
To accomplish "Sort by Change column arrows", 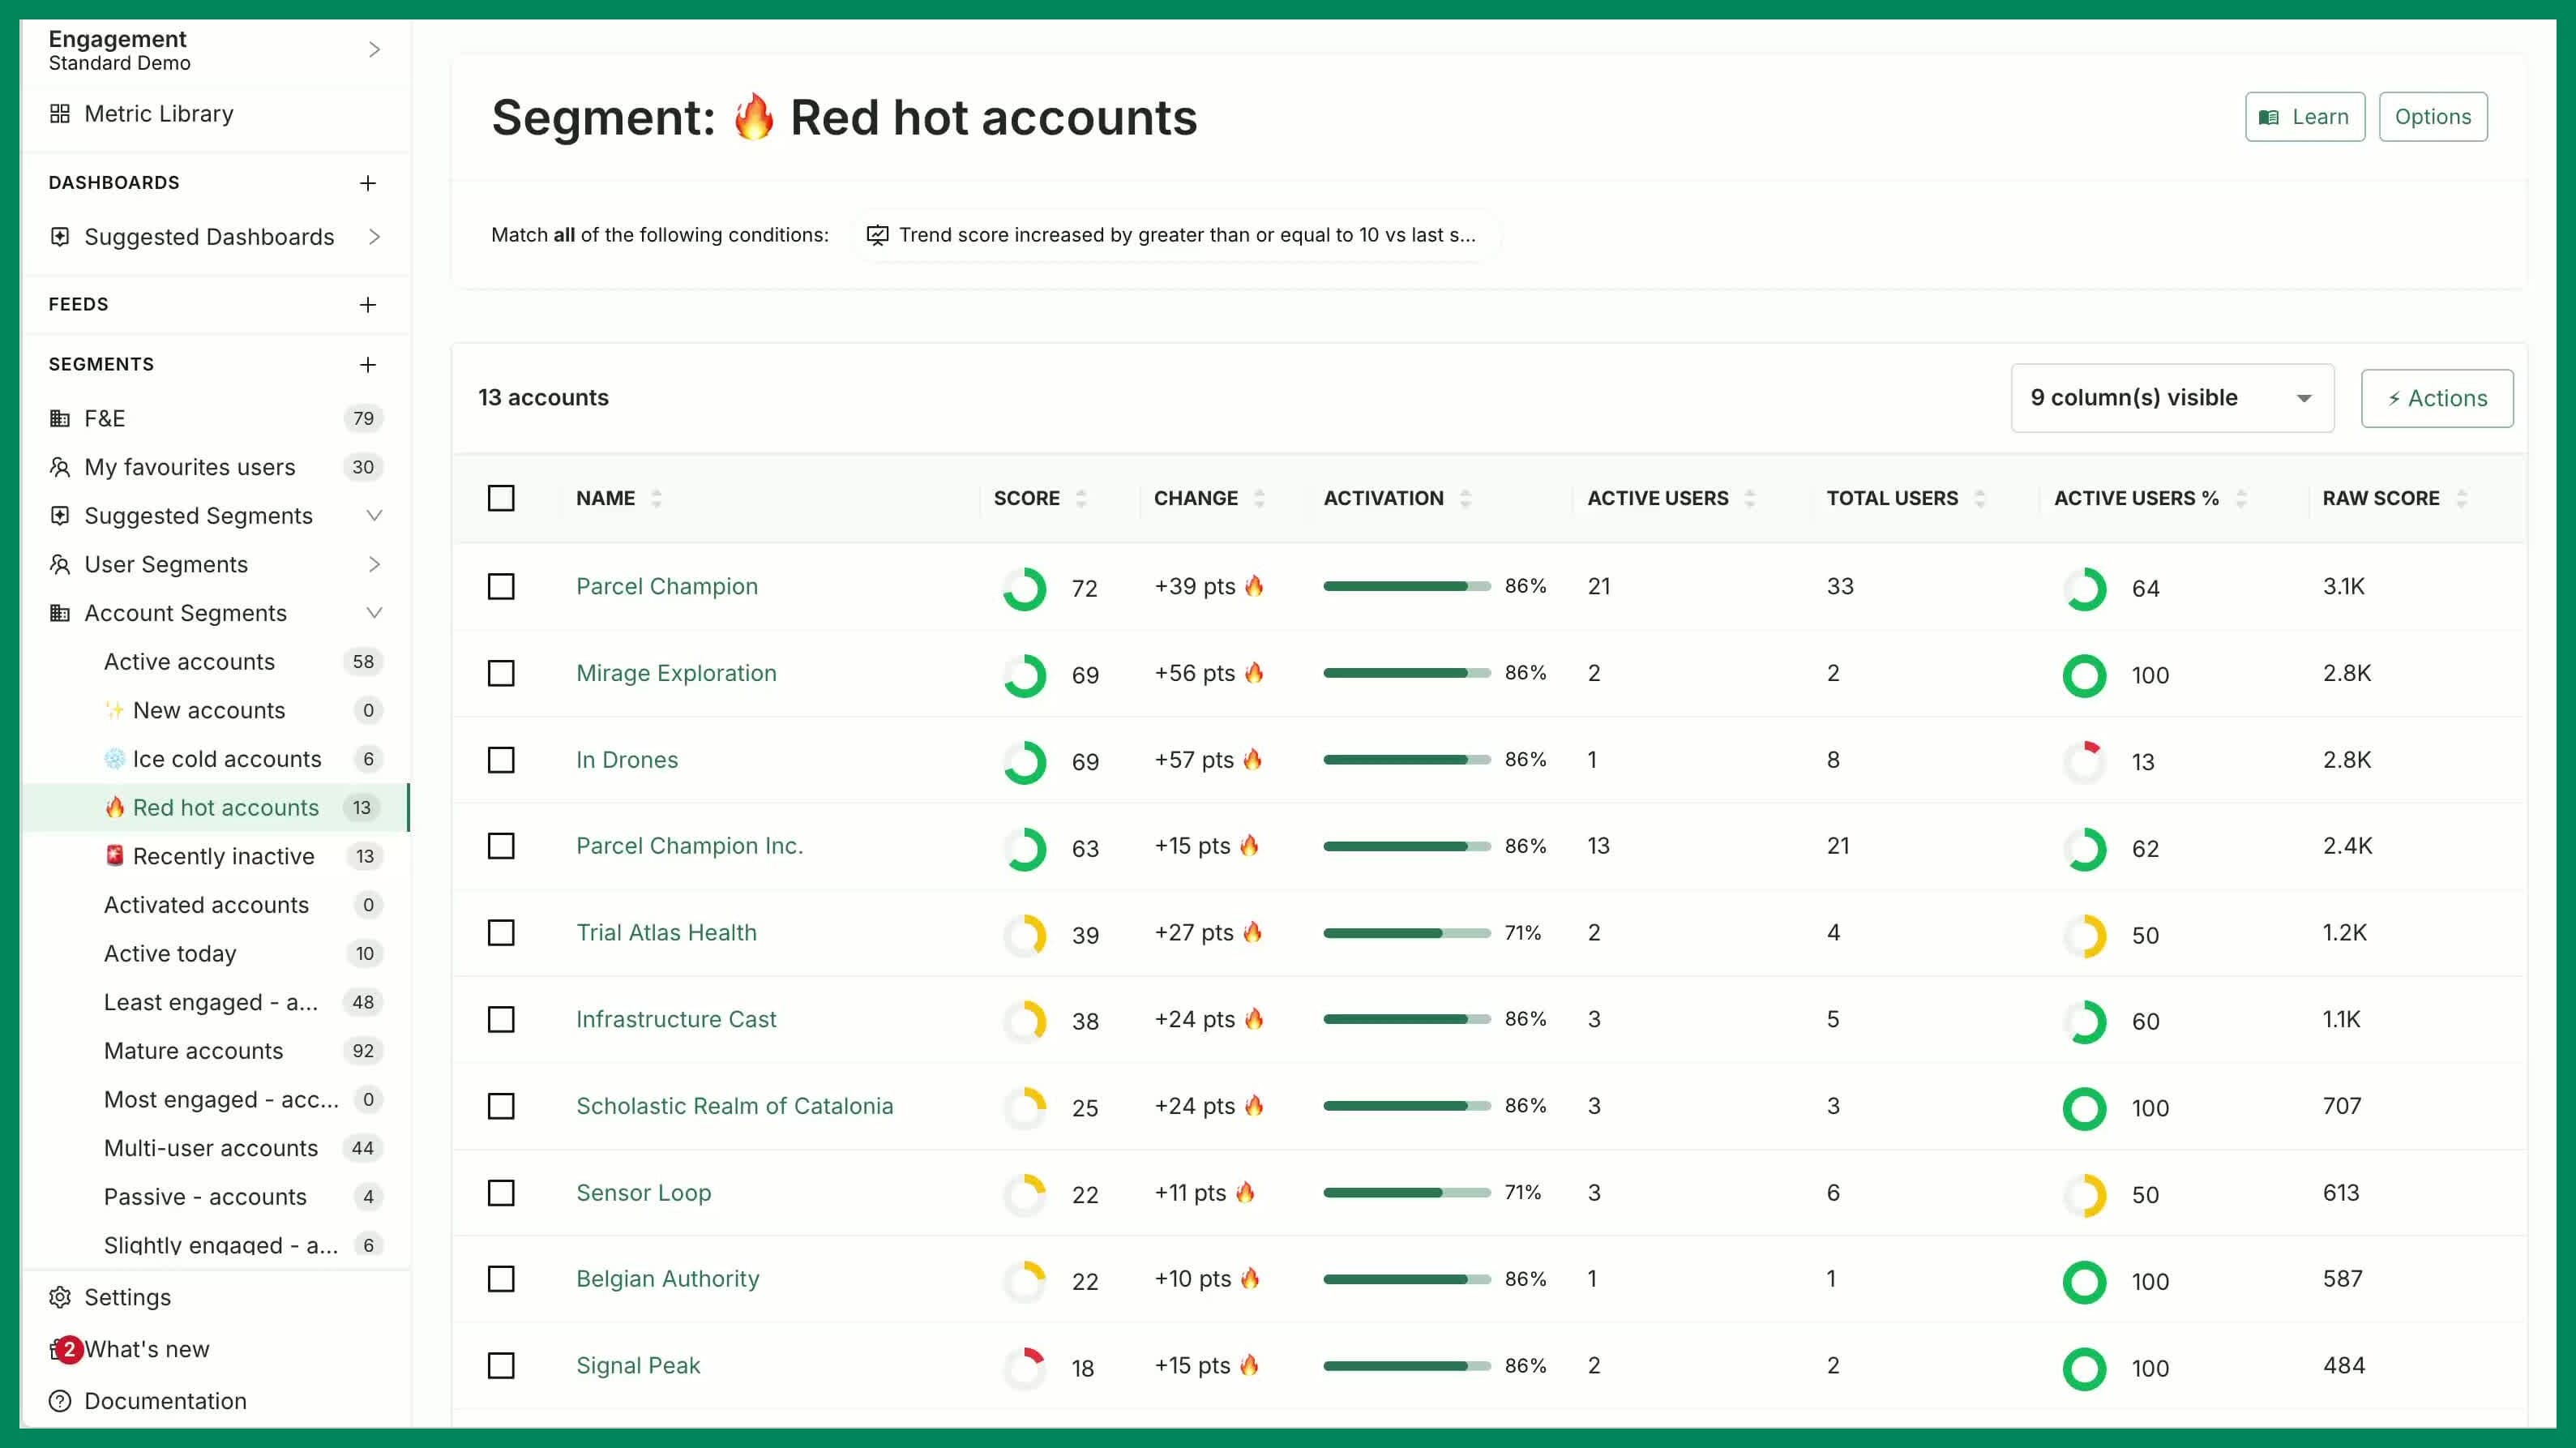I will pos(1259,498).
